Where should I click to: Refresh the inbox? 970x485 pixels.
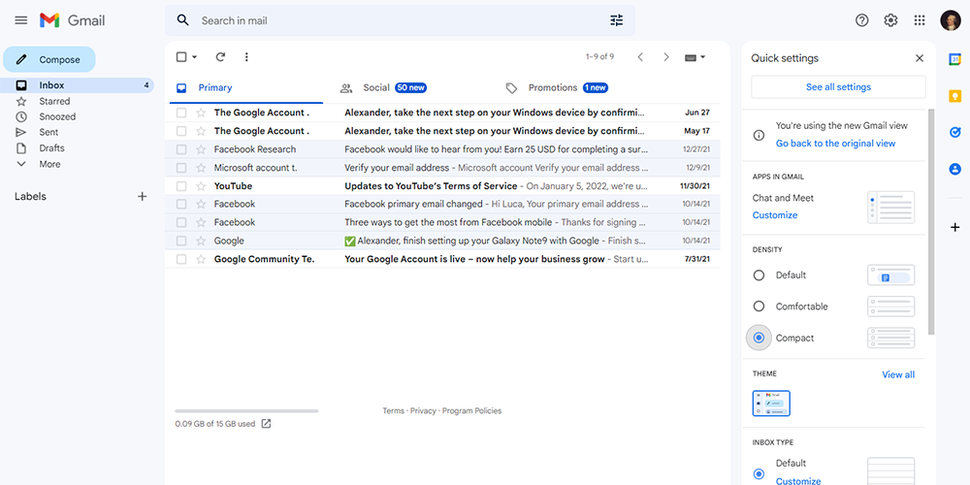pos(220,57)
